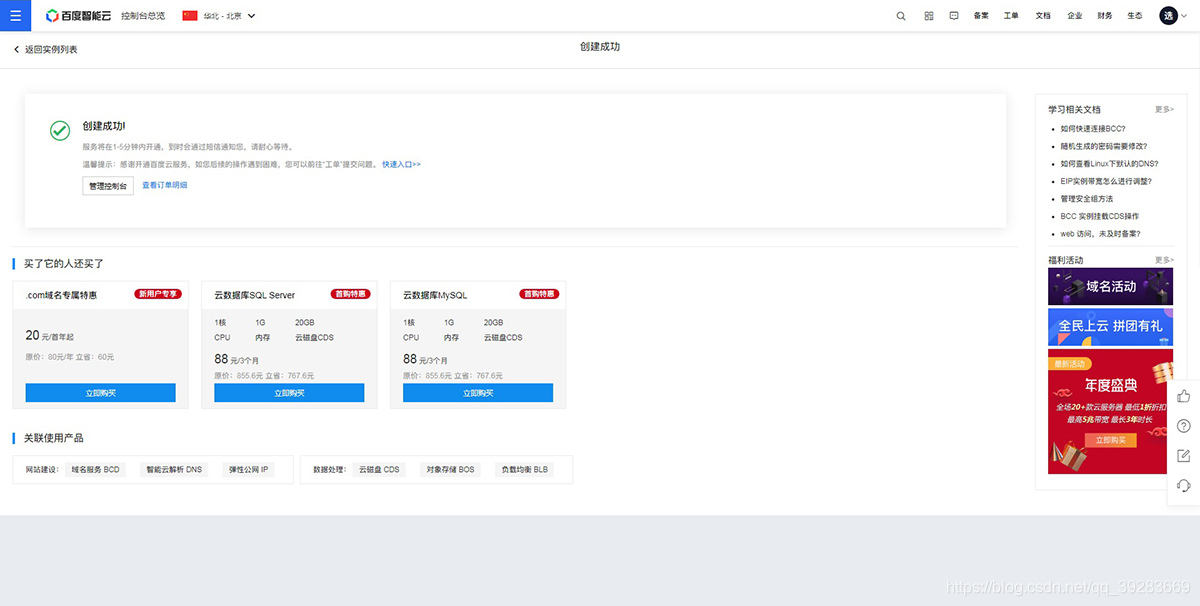
Task: Open the doc 如何快速连接BCC?
Action: tap(1093, 129)
